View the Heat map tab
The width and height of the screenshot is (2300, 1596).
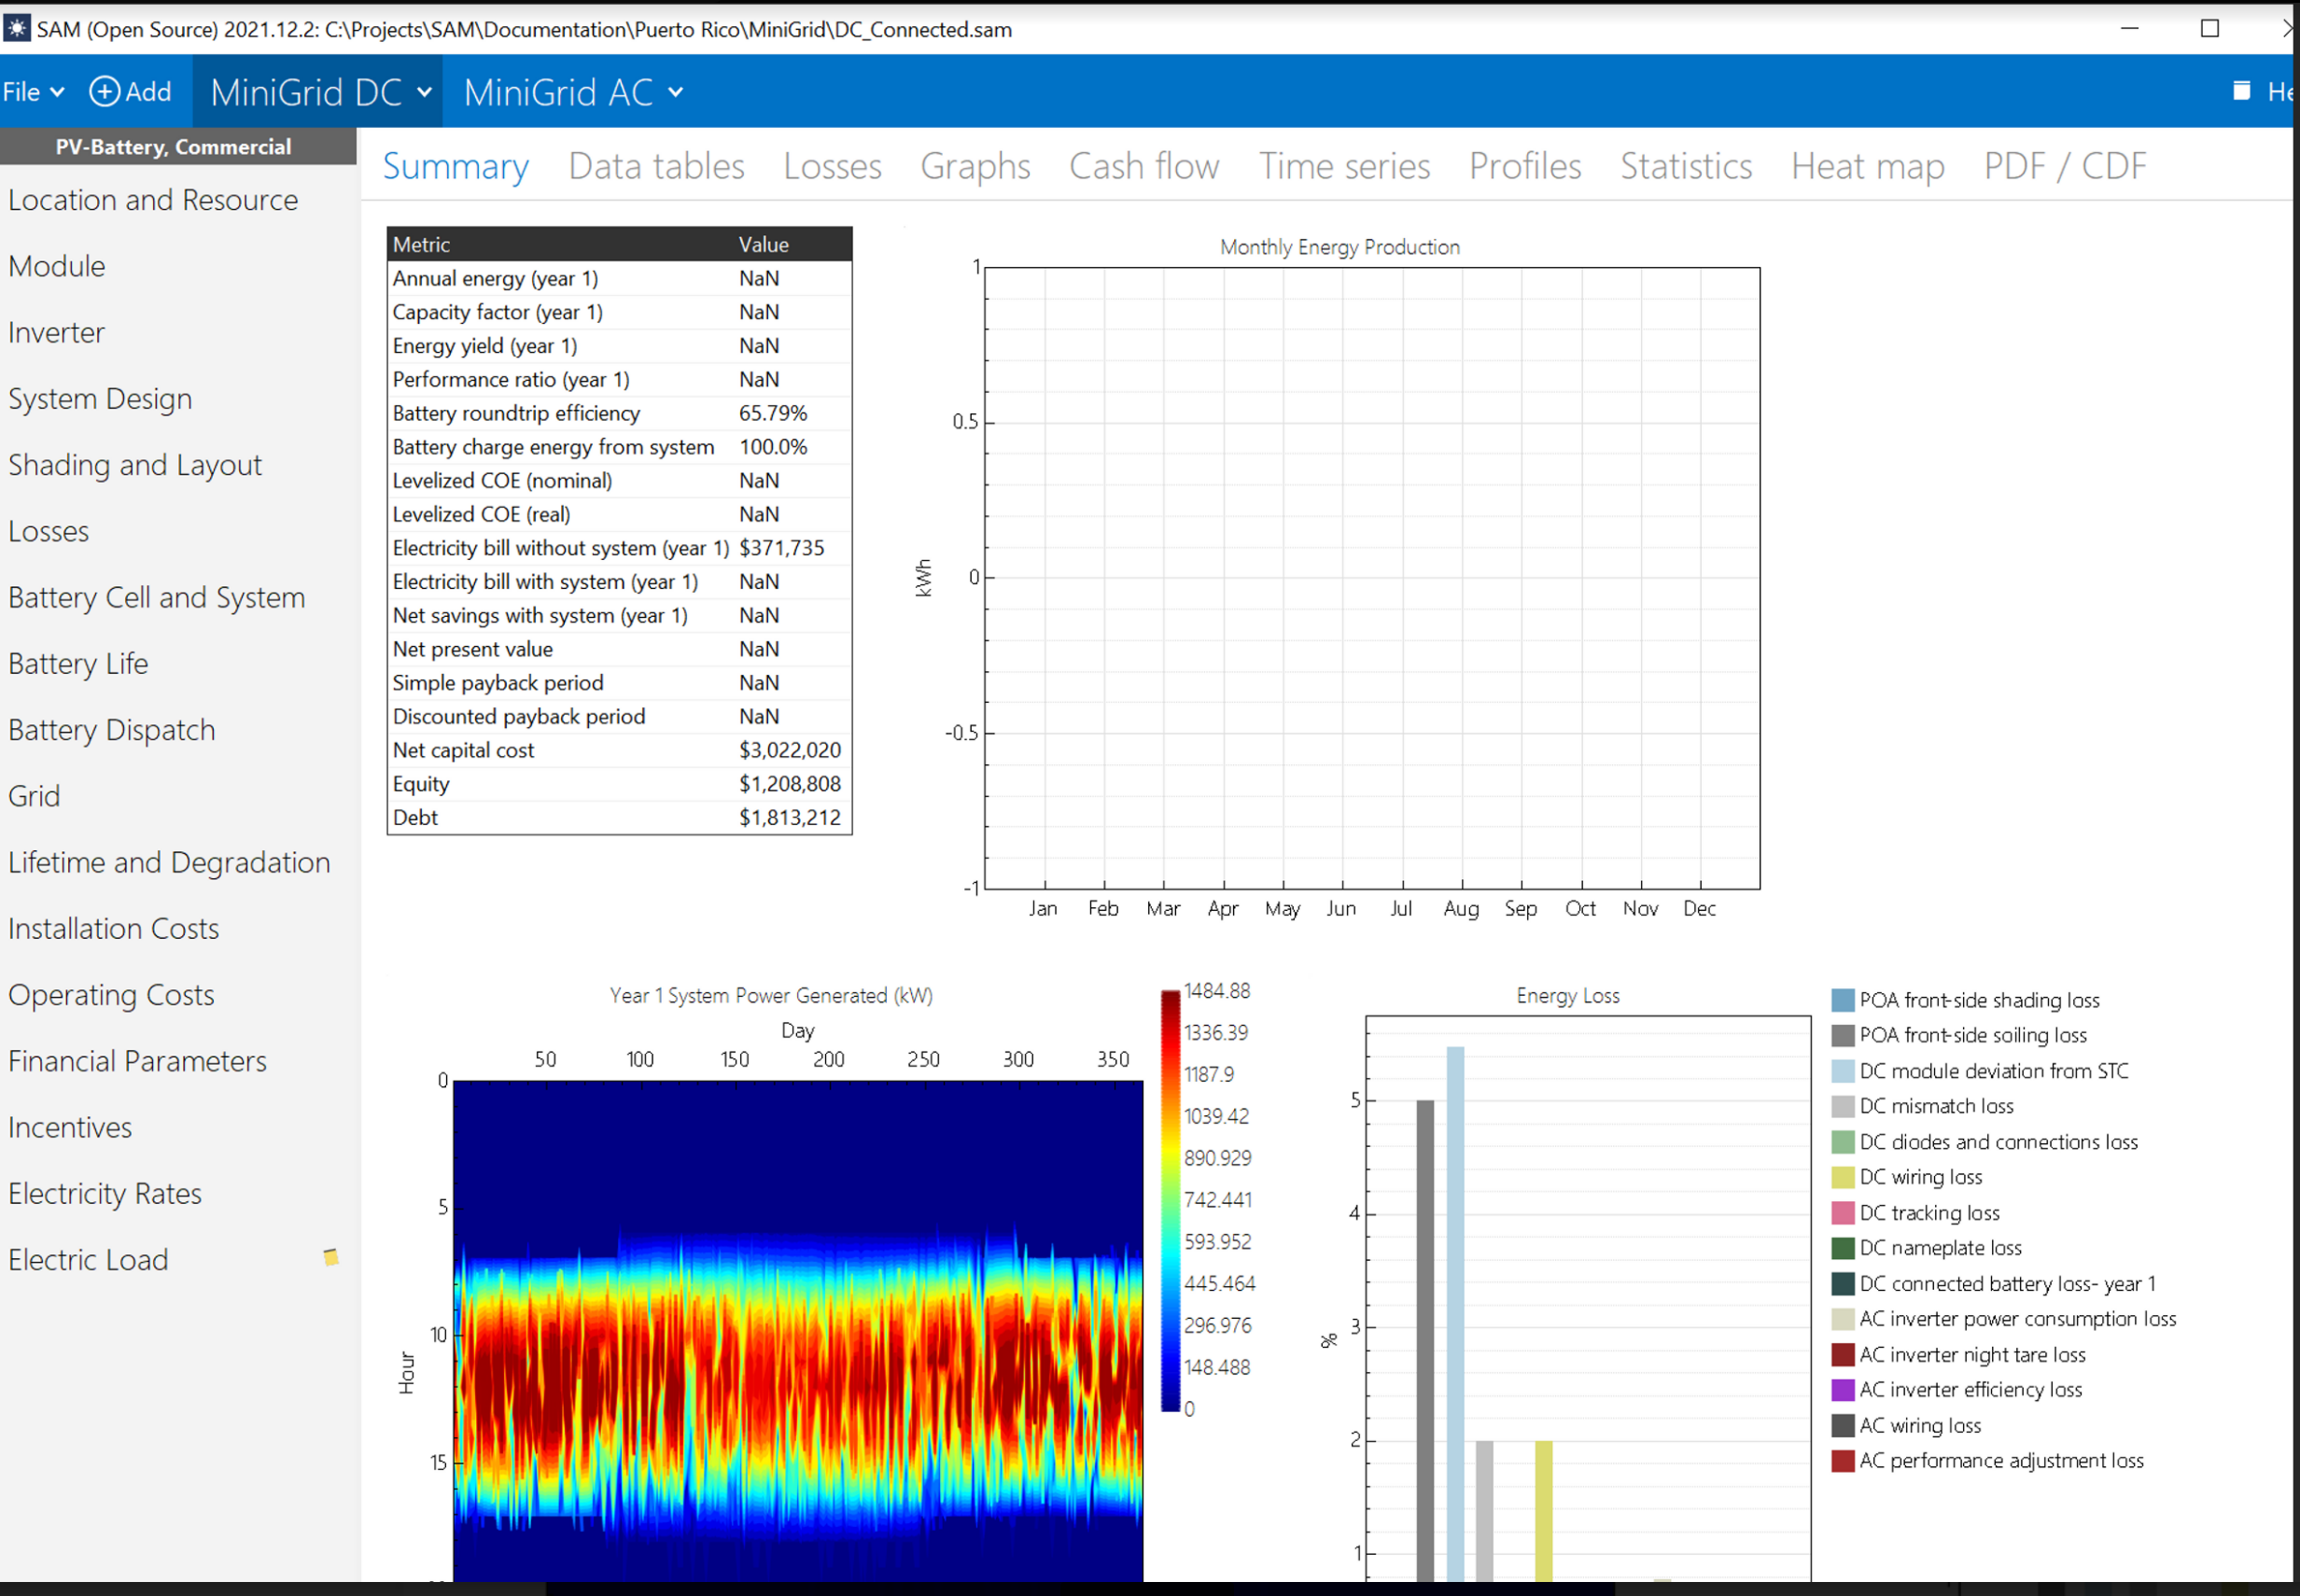(x=1866, y=166)
